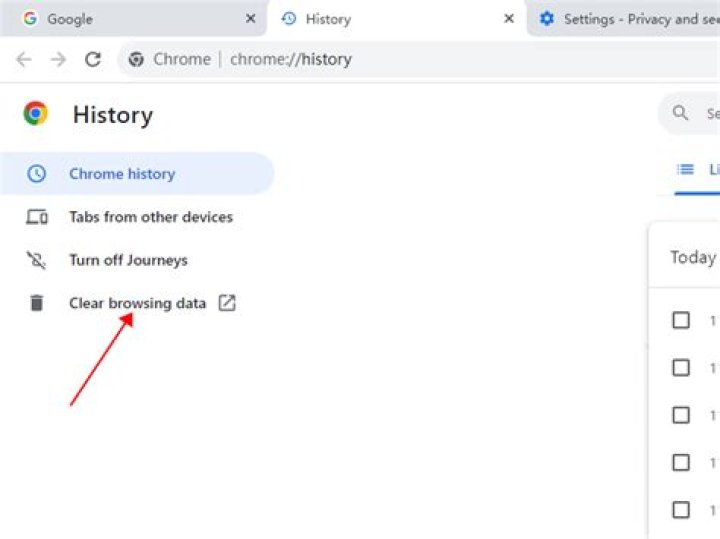Open the Settings Privacy and security tab
The image size is (720, 539).
pyautogui.click(x=623, y=18)
